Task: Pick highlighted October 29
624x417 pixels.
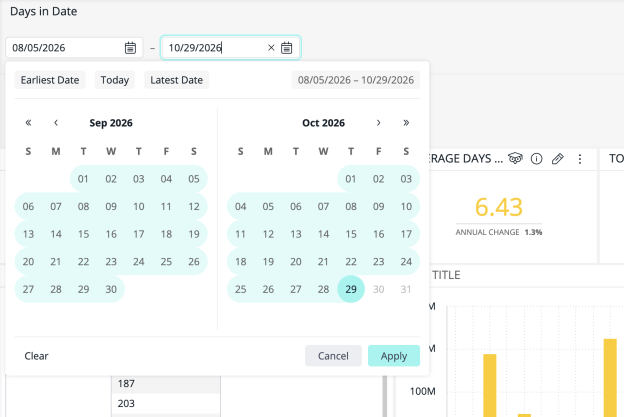Action: (351, 289)
